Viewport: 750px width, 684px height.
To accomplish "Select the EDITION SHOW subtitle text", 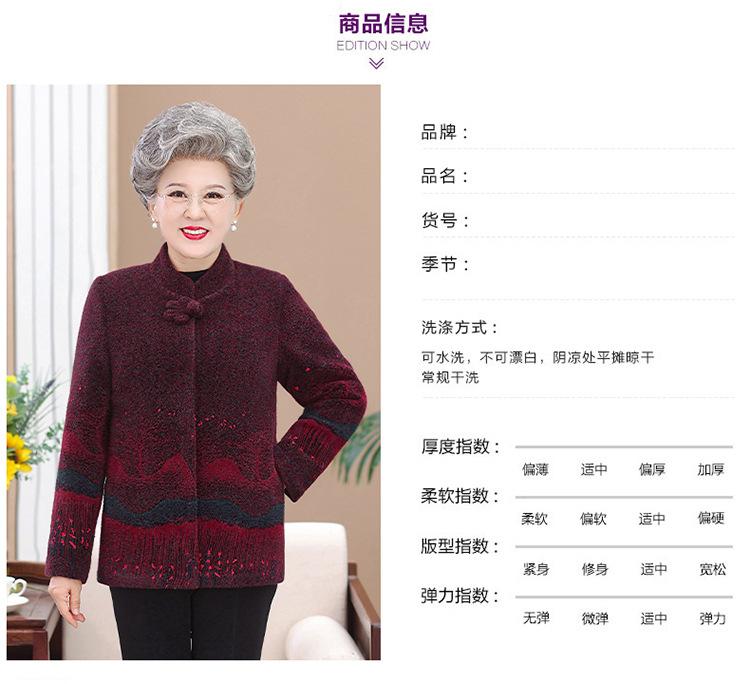I will coord(383,46).
